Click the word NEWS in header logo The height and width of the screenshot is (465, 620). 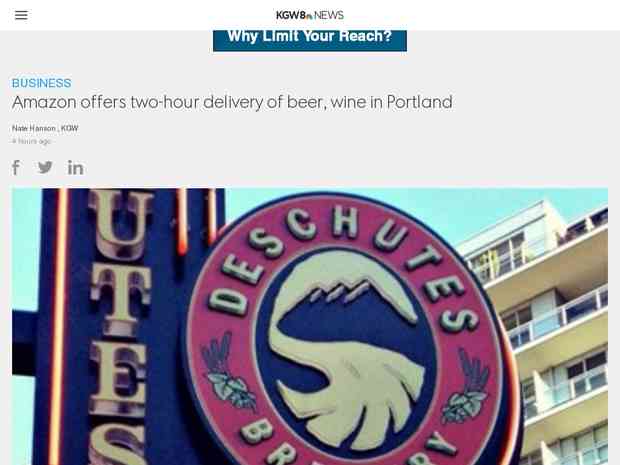329,15
